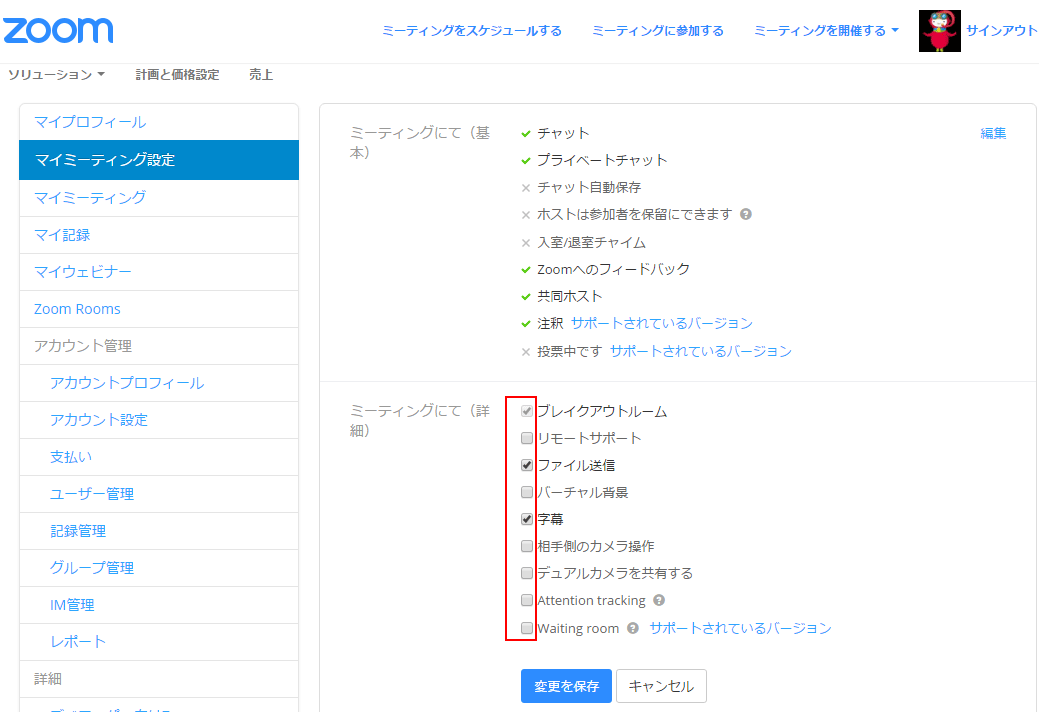The width and height of the screenshot is (1039, 712).
Task: Click help icon beside Attention tracking
Action: pos(659,601)
